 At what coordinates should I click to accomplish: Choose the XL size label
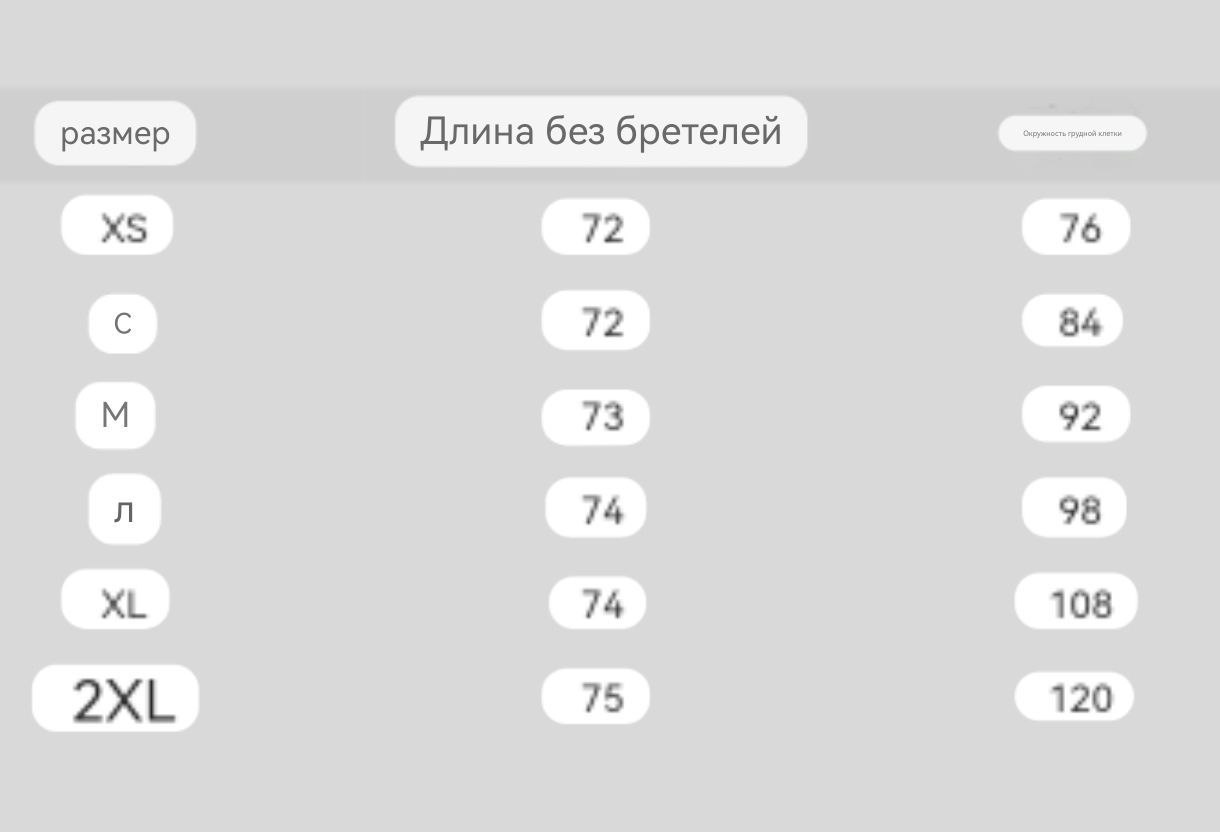point(116,600)
